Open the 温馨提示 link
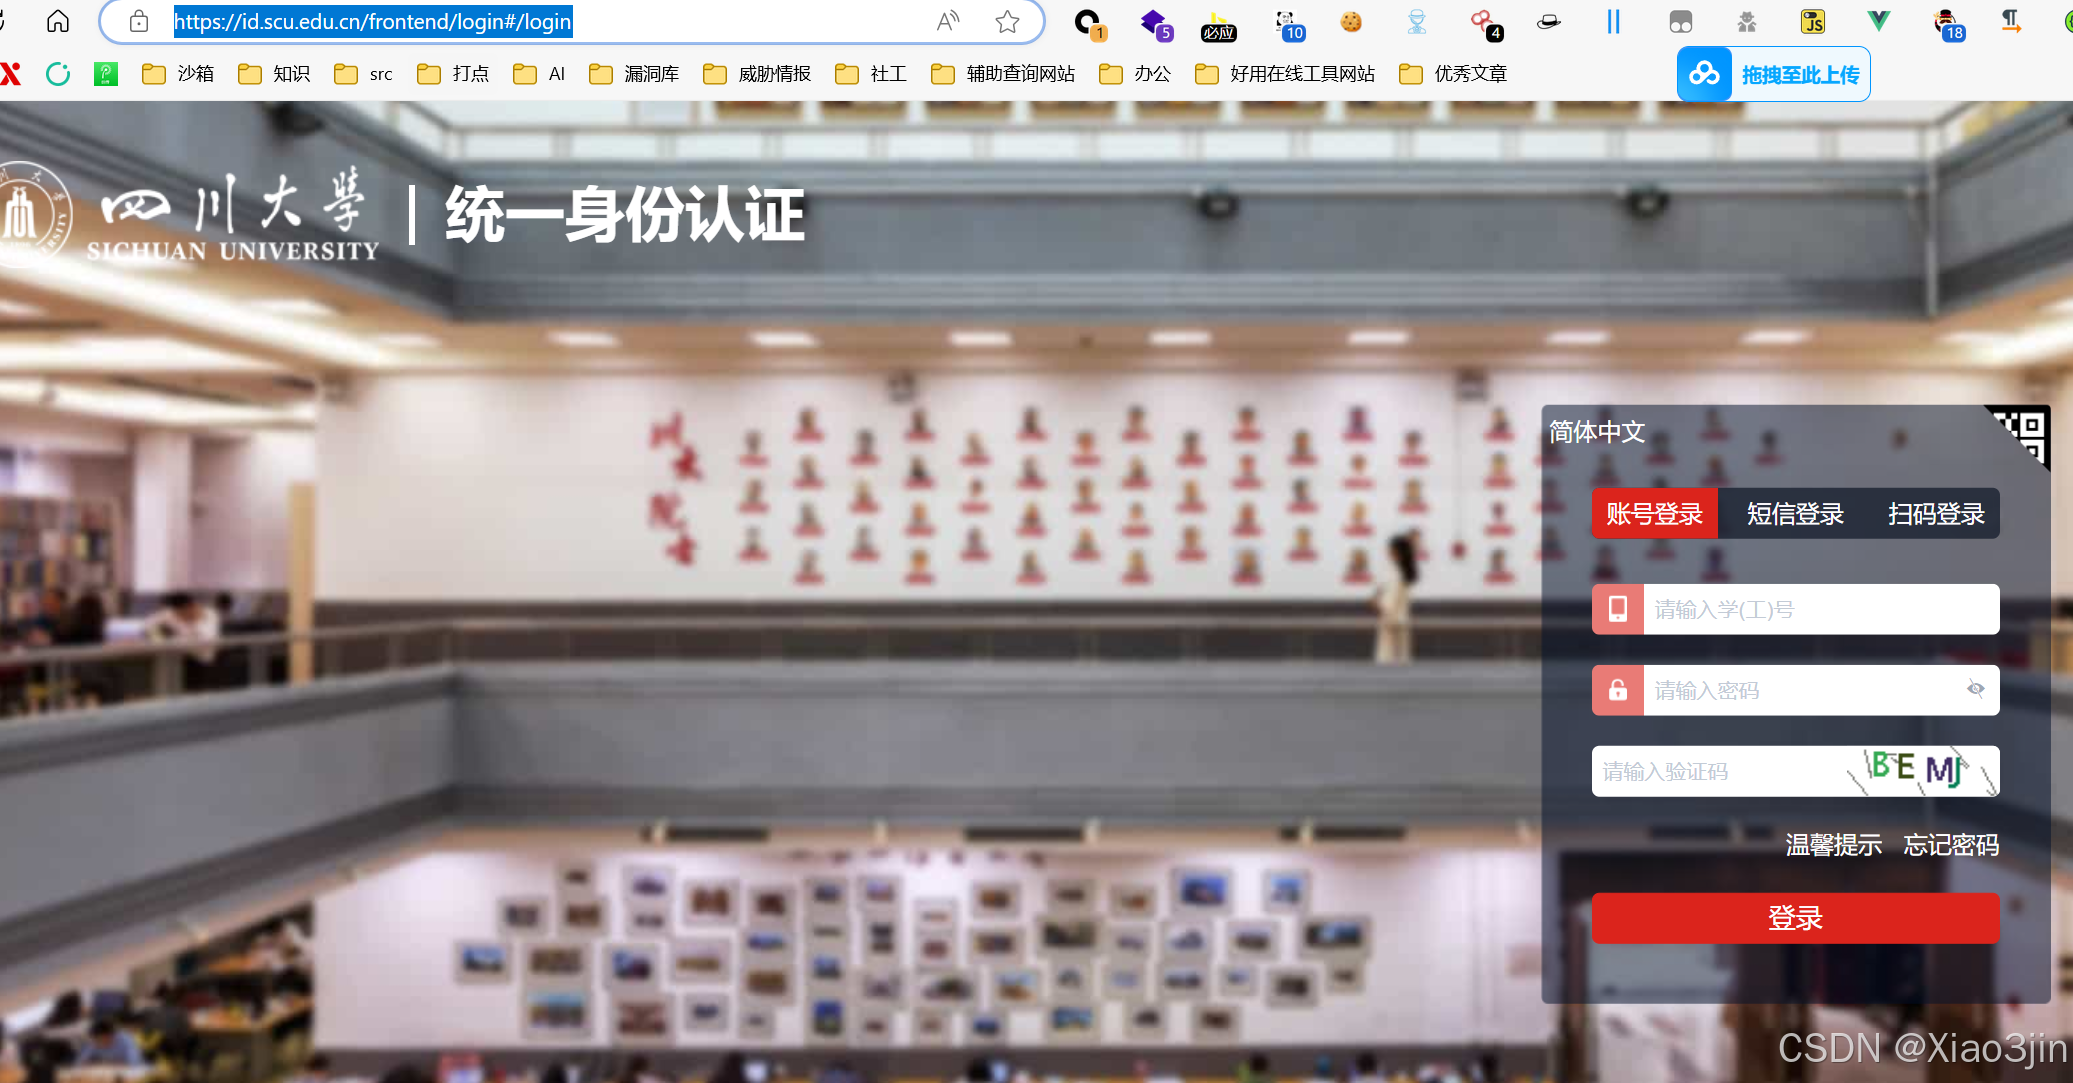This screenshot has height=1083, width=2073. tap(1834, 845)
